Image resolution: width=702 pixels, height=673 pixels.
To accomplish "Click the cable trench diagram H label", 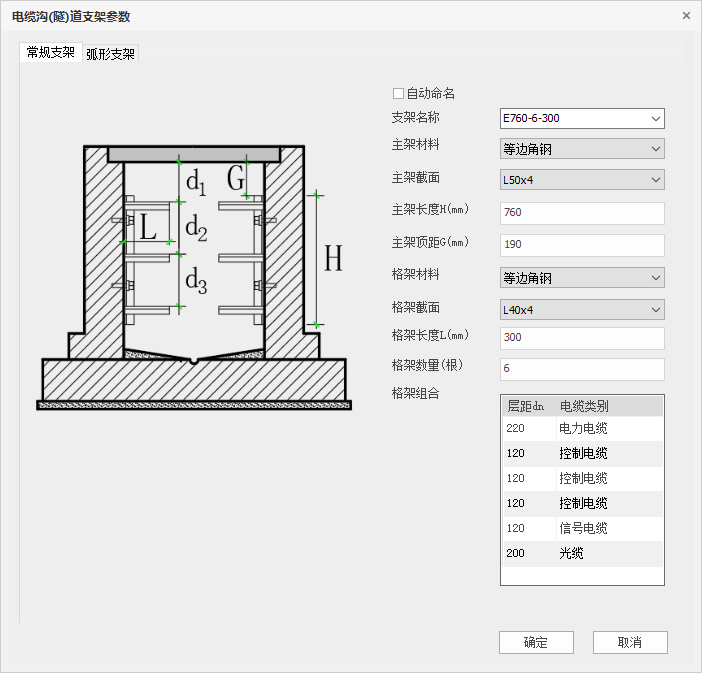I will (334, 258).
